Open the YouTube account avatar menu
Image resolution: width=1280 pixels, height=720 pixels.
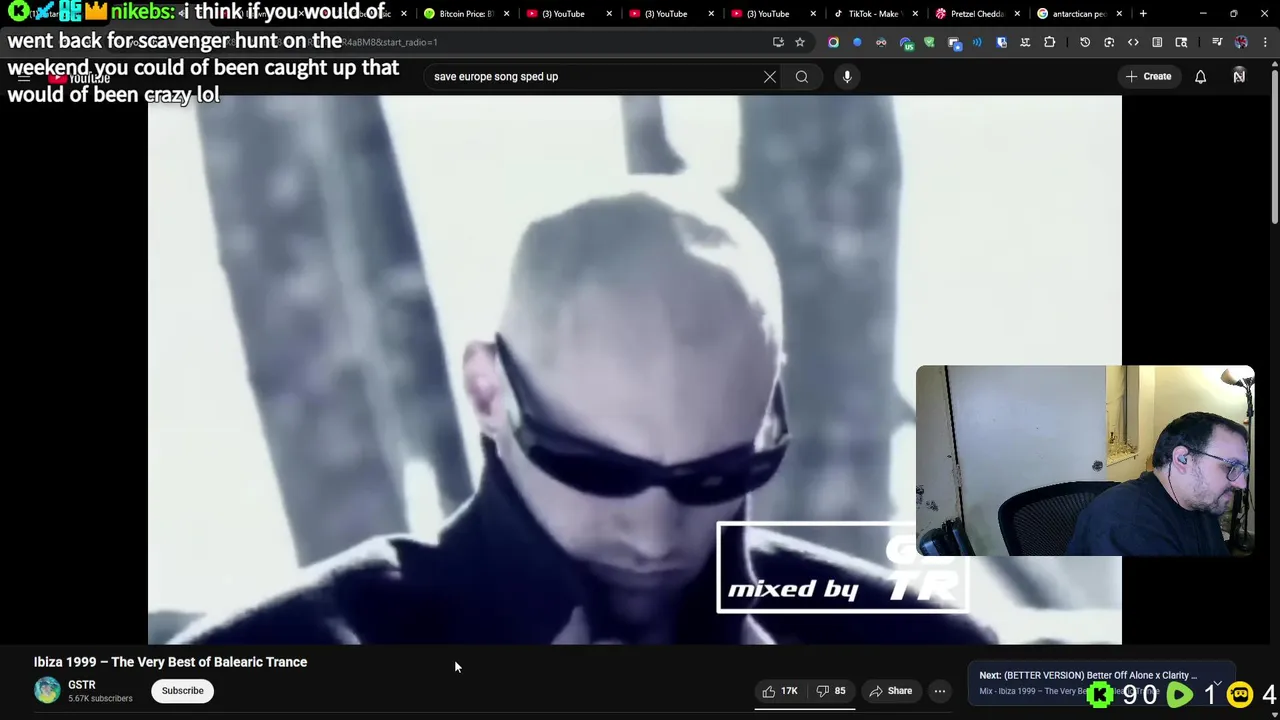1239,77
